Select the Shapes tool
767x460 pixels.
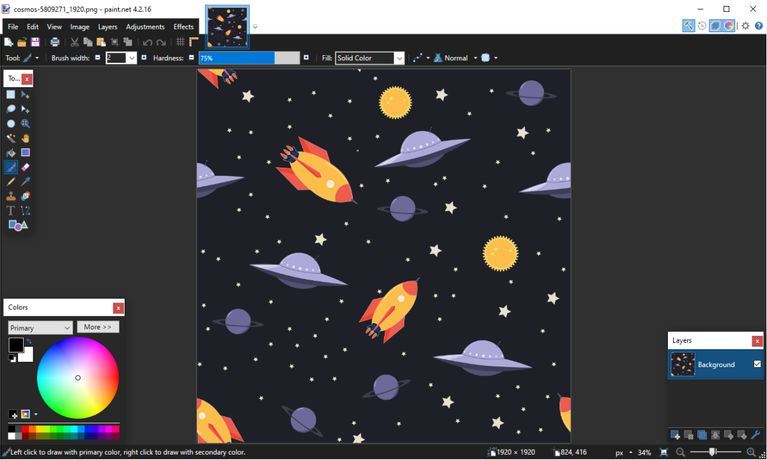[x=16, y=226]
